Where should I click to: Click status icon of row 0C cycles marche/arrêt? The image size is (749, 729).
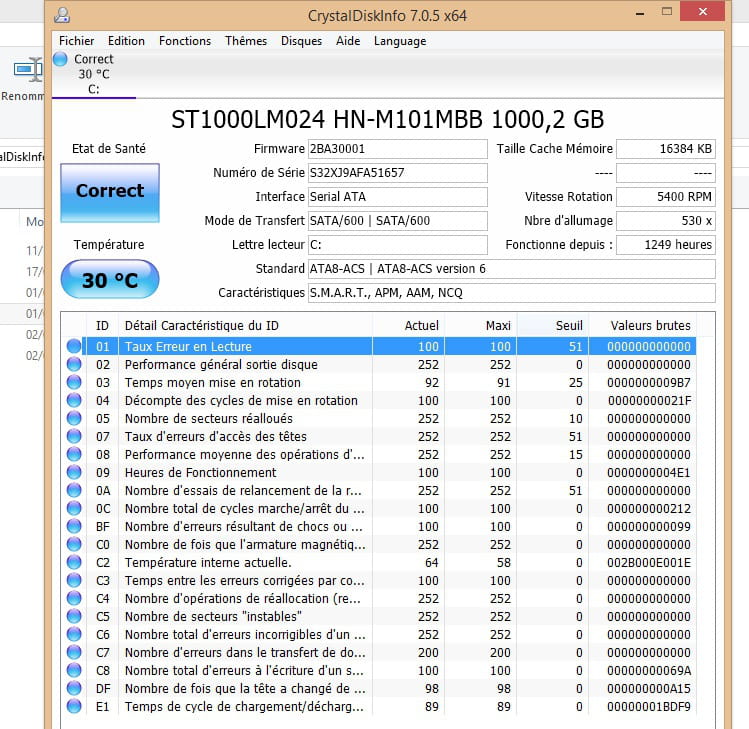74,508
